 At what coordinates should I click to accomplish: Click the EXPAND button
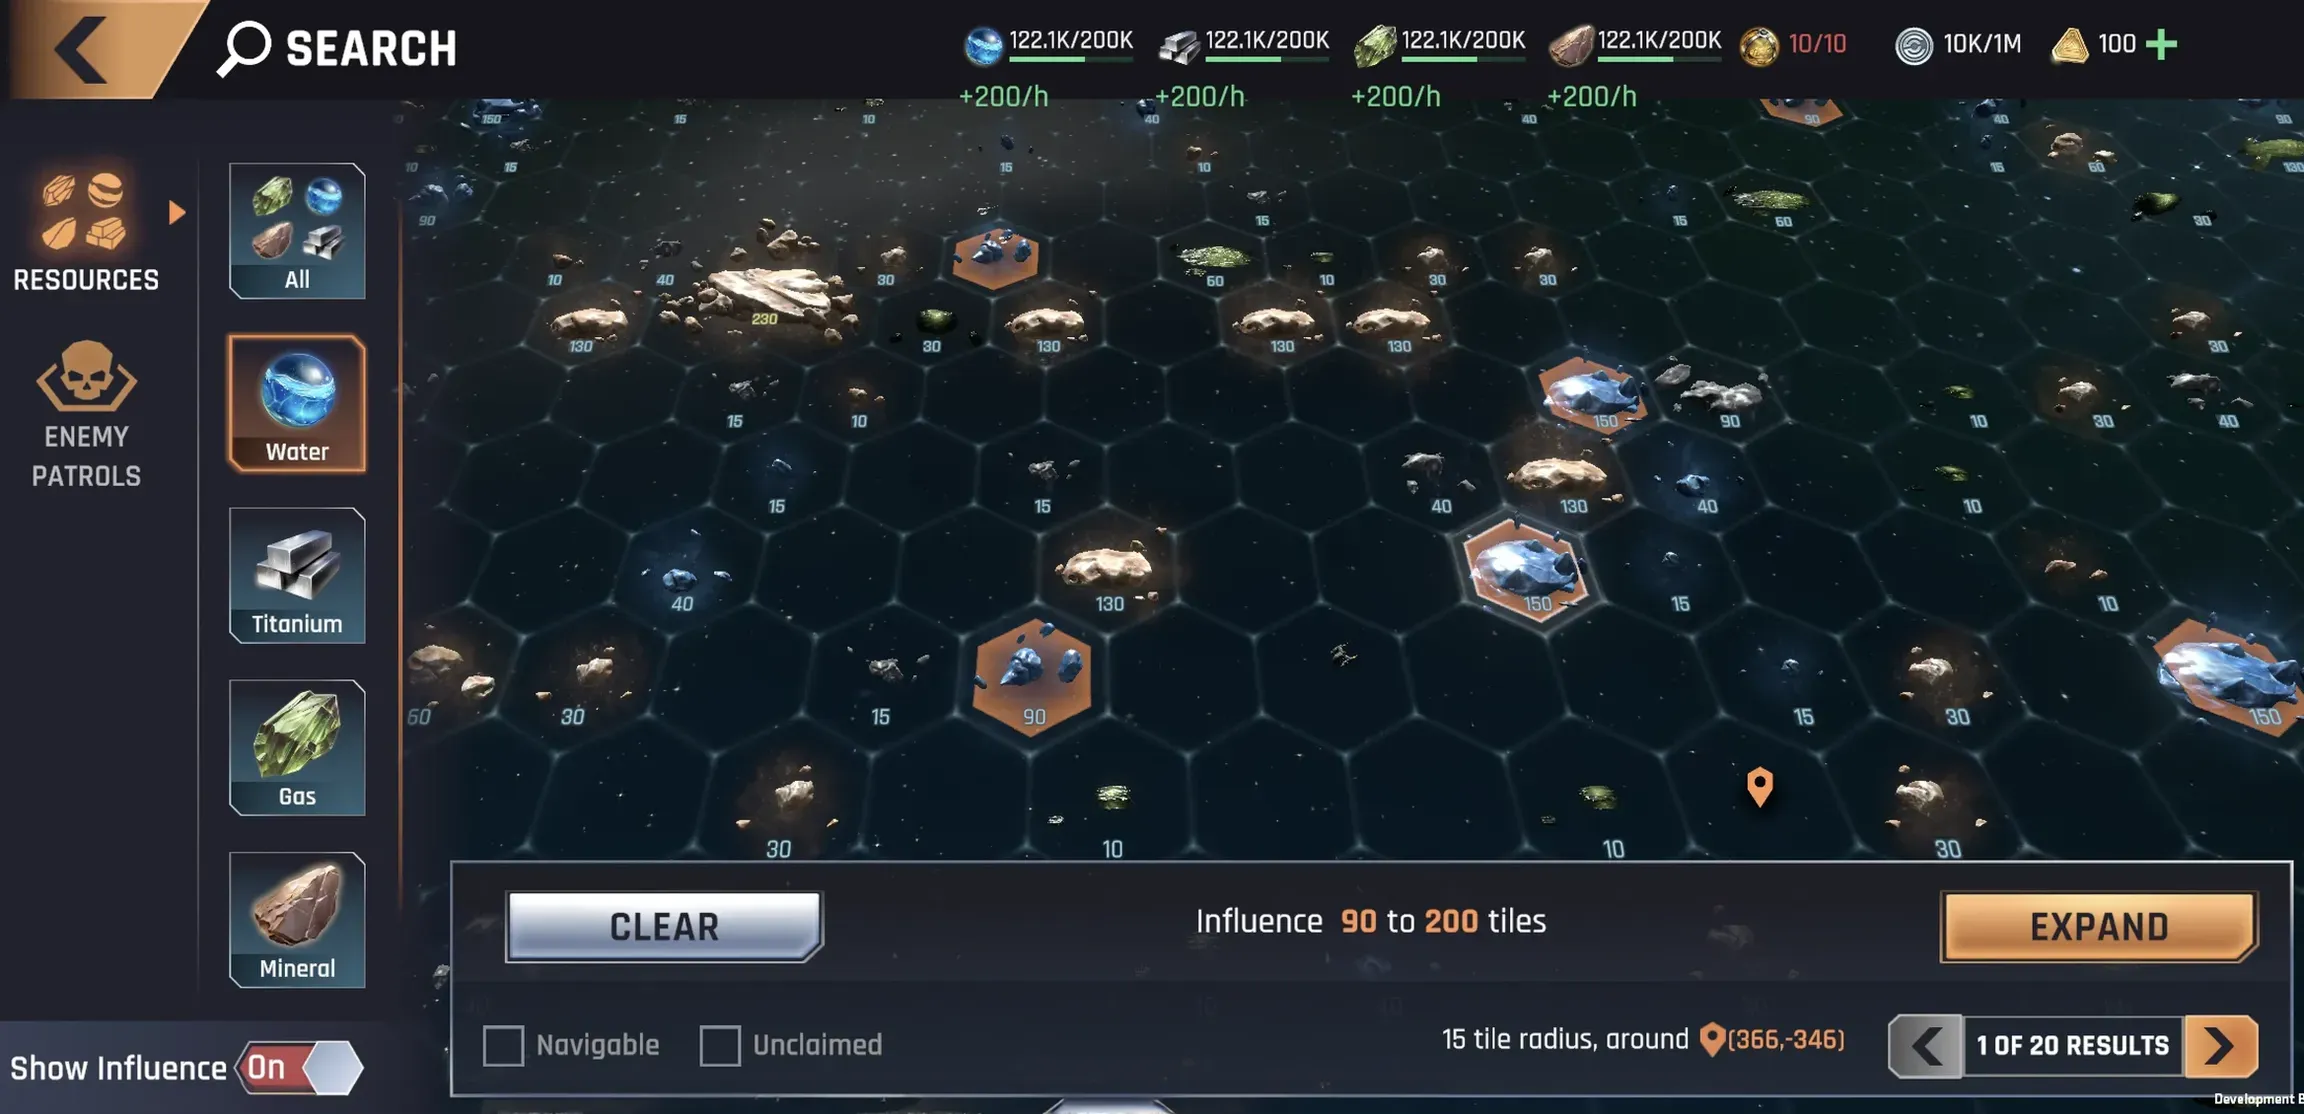point(2099,926)
